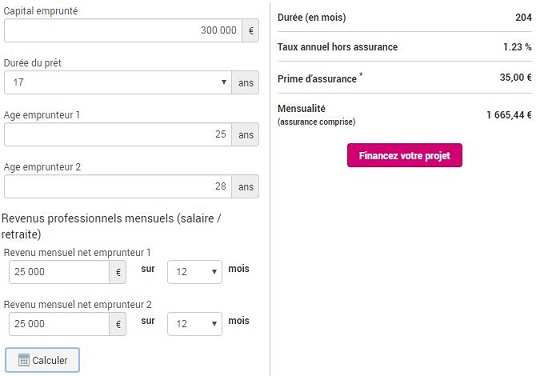Viewport: 536px width, 376px height.
Task: Select the Revenu mensuel net emprunteur 2 input
Action: tap(59, 324)
